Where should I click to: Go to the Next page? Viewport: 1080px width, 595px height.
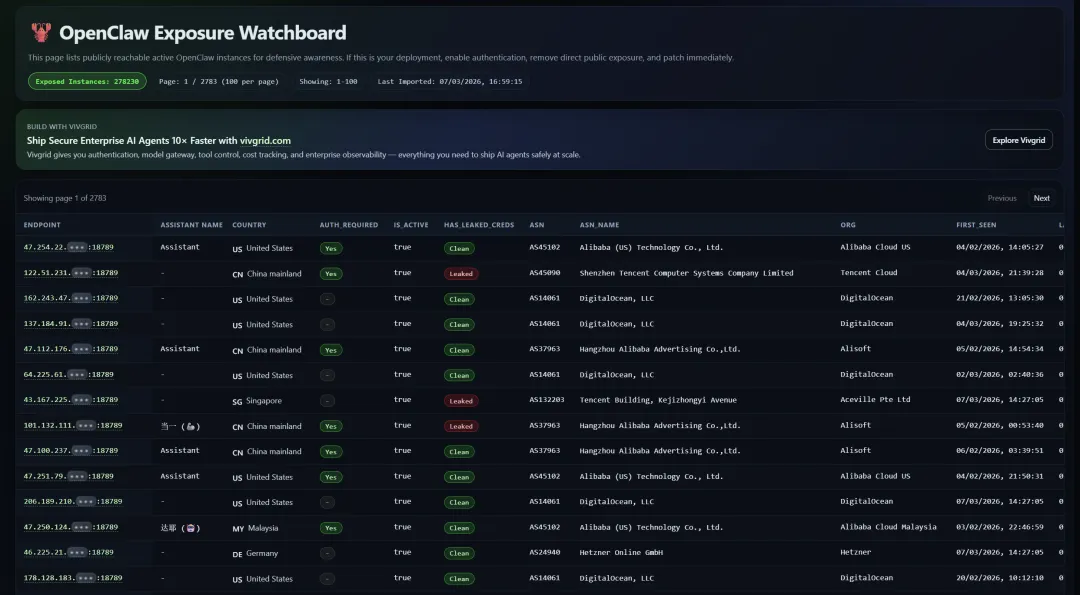click(1041, 198)
